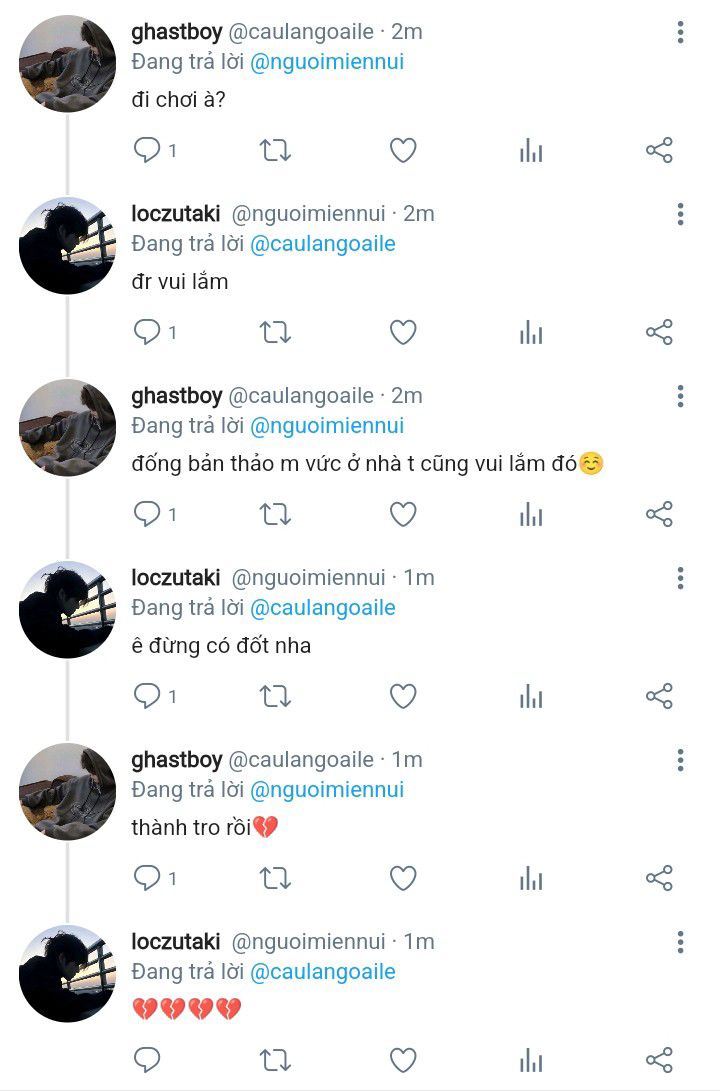Share the "đr vui lắm" tweet
Image resolution: width=720 pixels, height=1091 pixels.
point(659,333)
